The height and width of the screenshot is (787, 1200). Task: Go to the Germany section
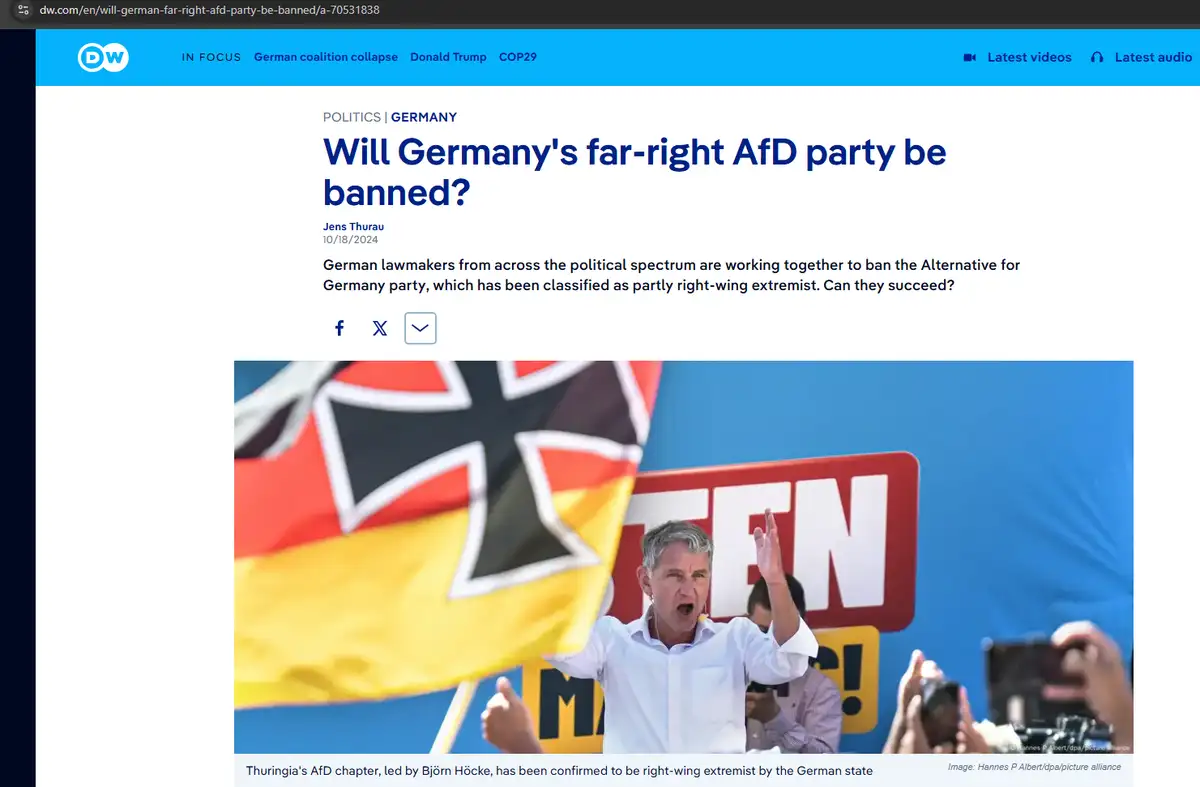[x=424, y=117]
